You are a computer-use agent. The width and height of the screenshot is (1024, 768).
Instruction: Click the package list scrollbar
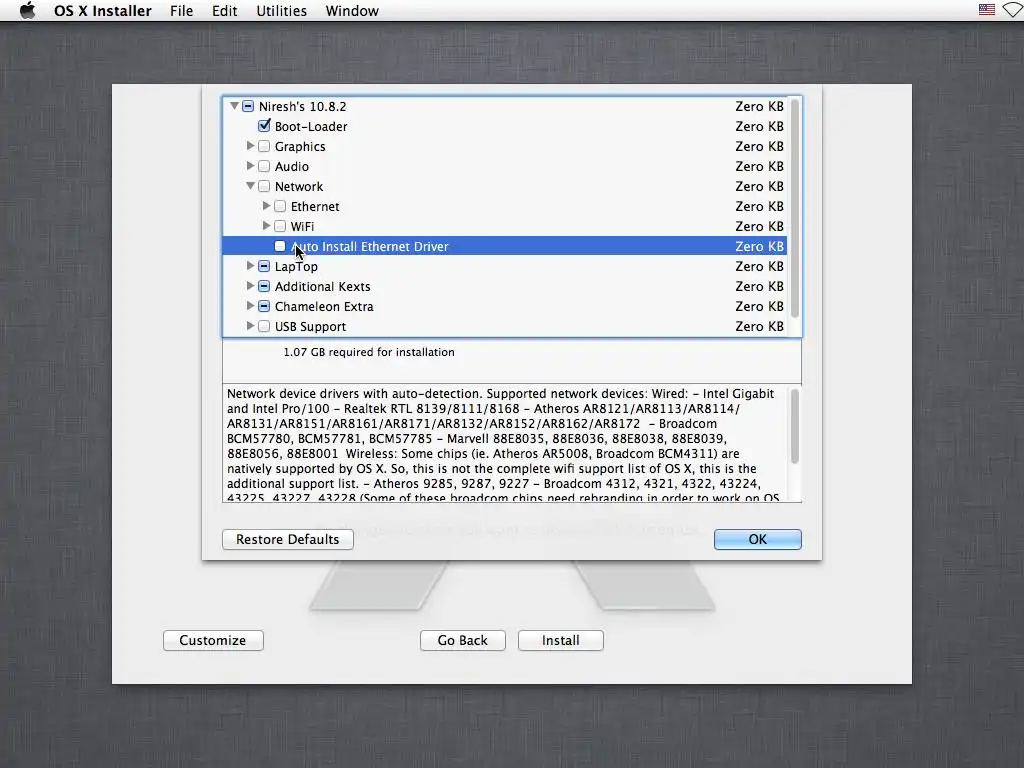point(795,209)
